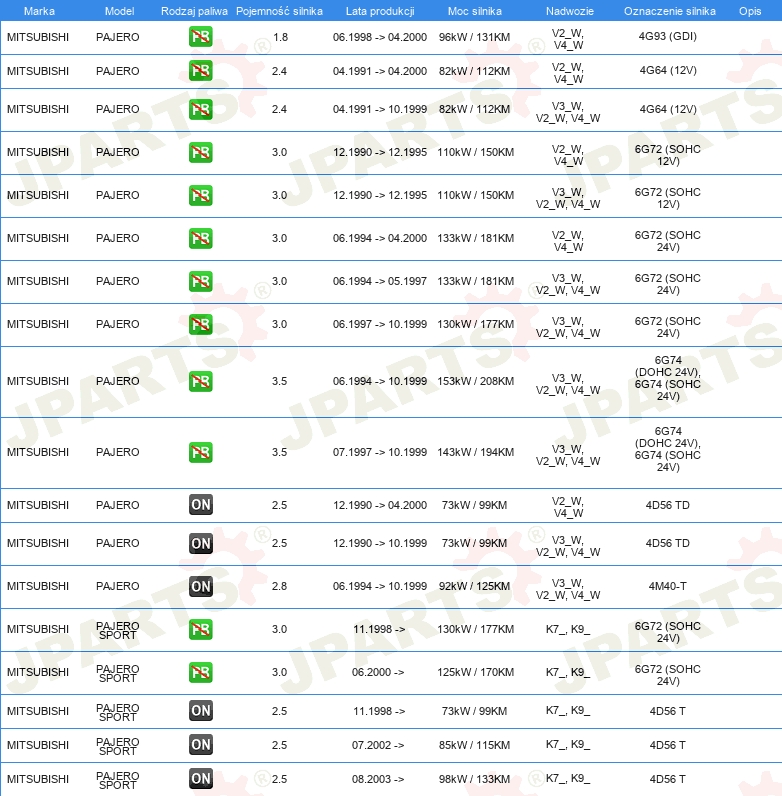The height and width of the screenshot is (796, 782).
Task: Select PAJERO model cell in the 4G93 row
Action: [117, 37]
